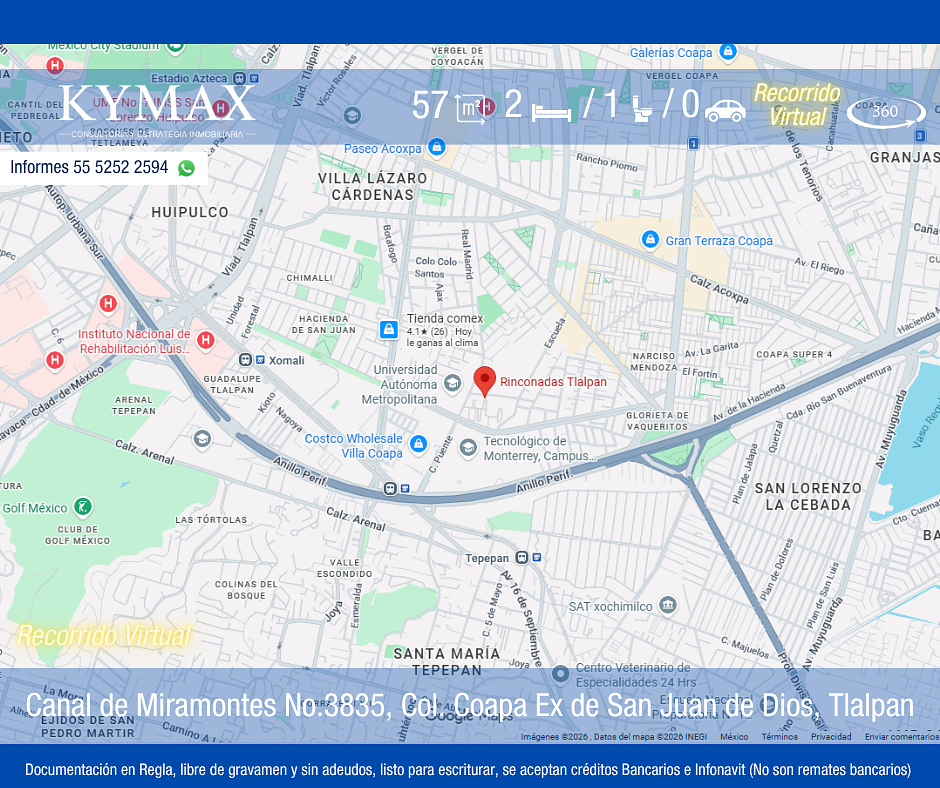Screen dimensions: 940x788
Task: Click the Paseo Acoxpa label
Action: pos(382,149)
